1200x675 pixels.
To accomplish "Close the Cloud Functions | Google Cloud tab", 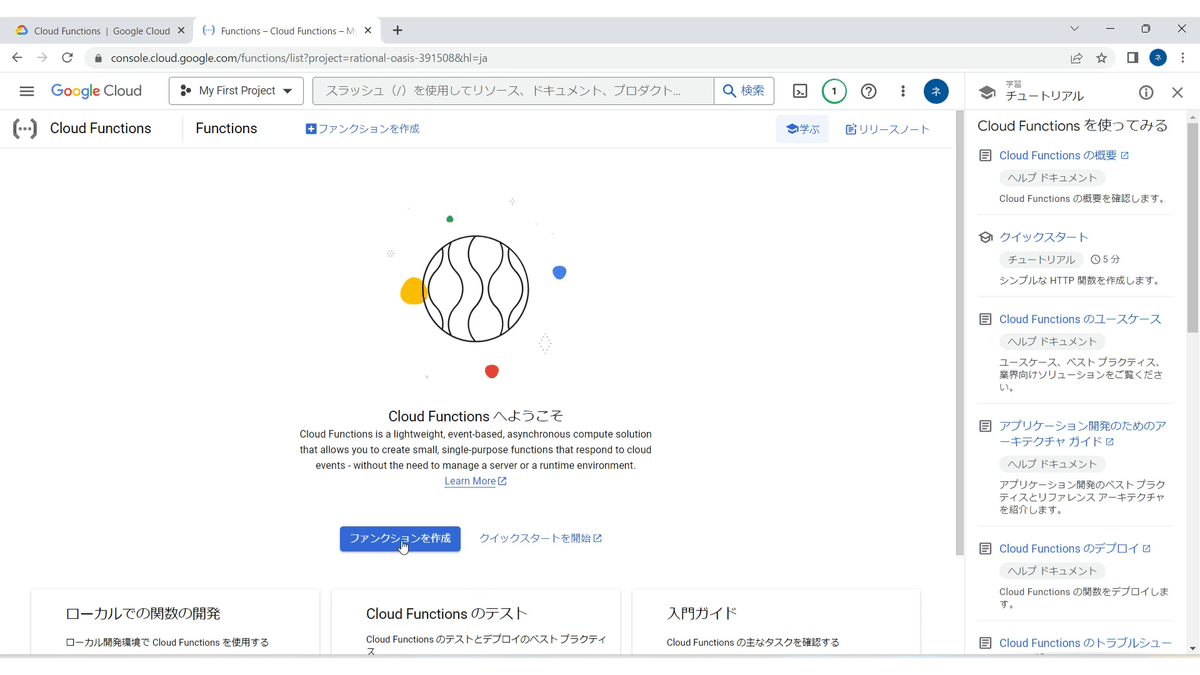I will [181, 31].
